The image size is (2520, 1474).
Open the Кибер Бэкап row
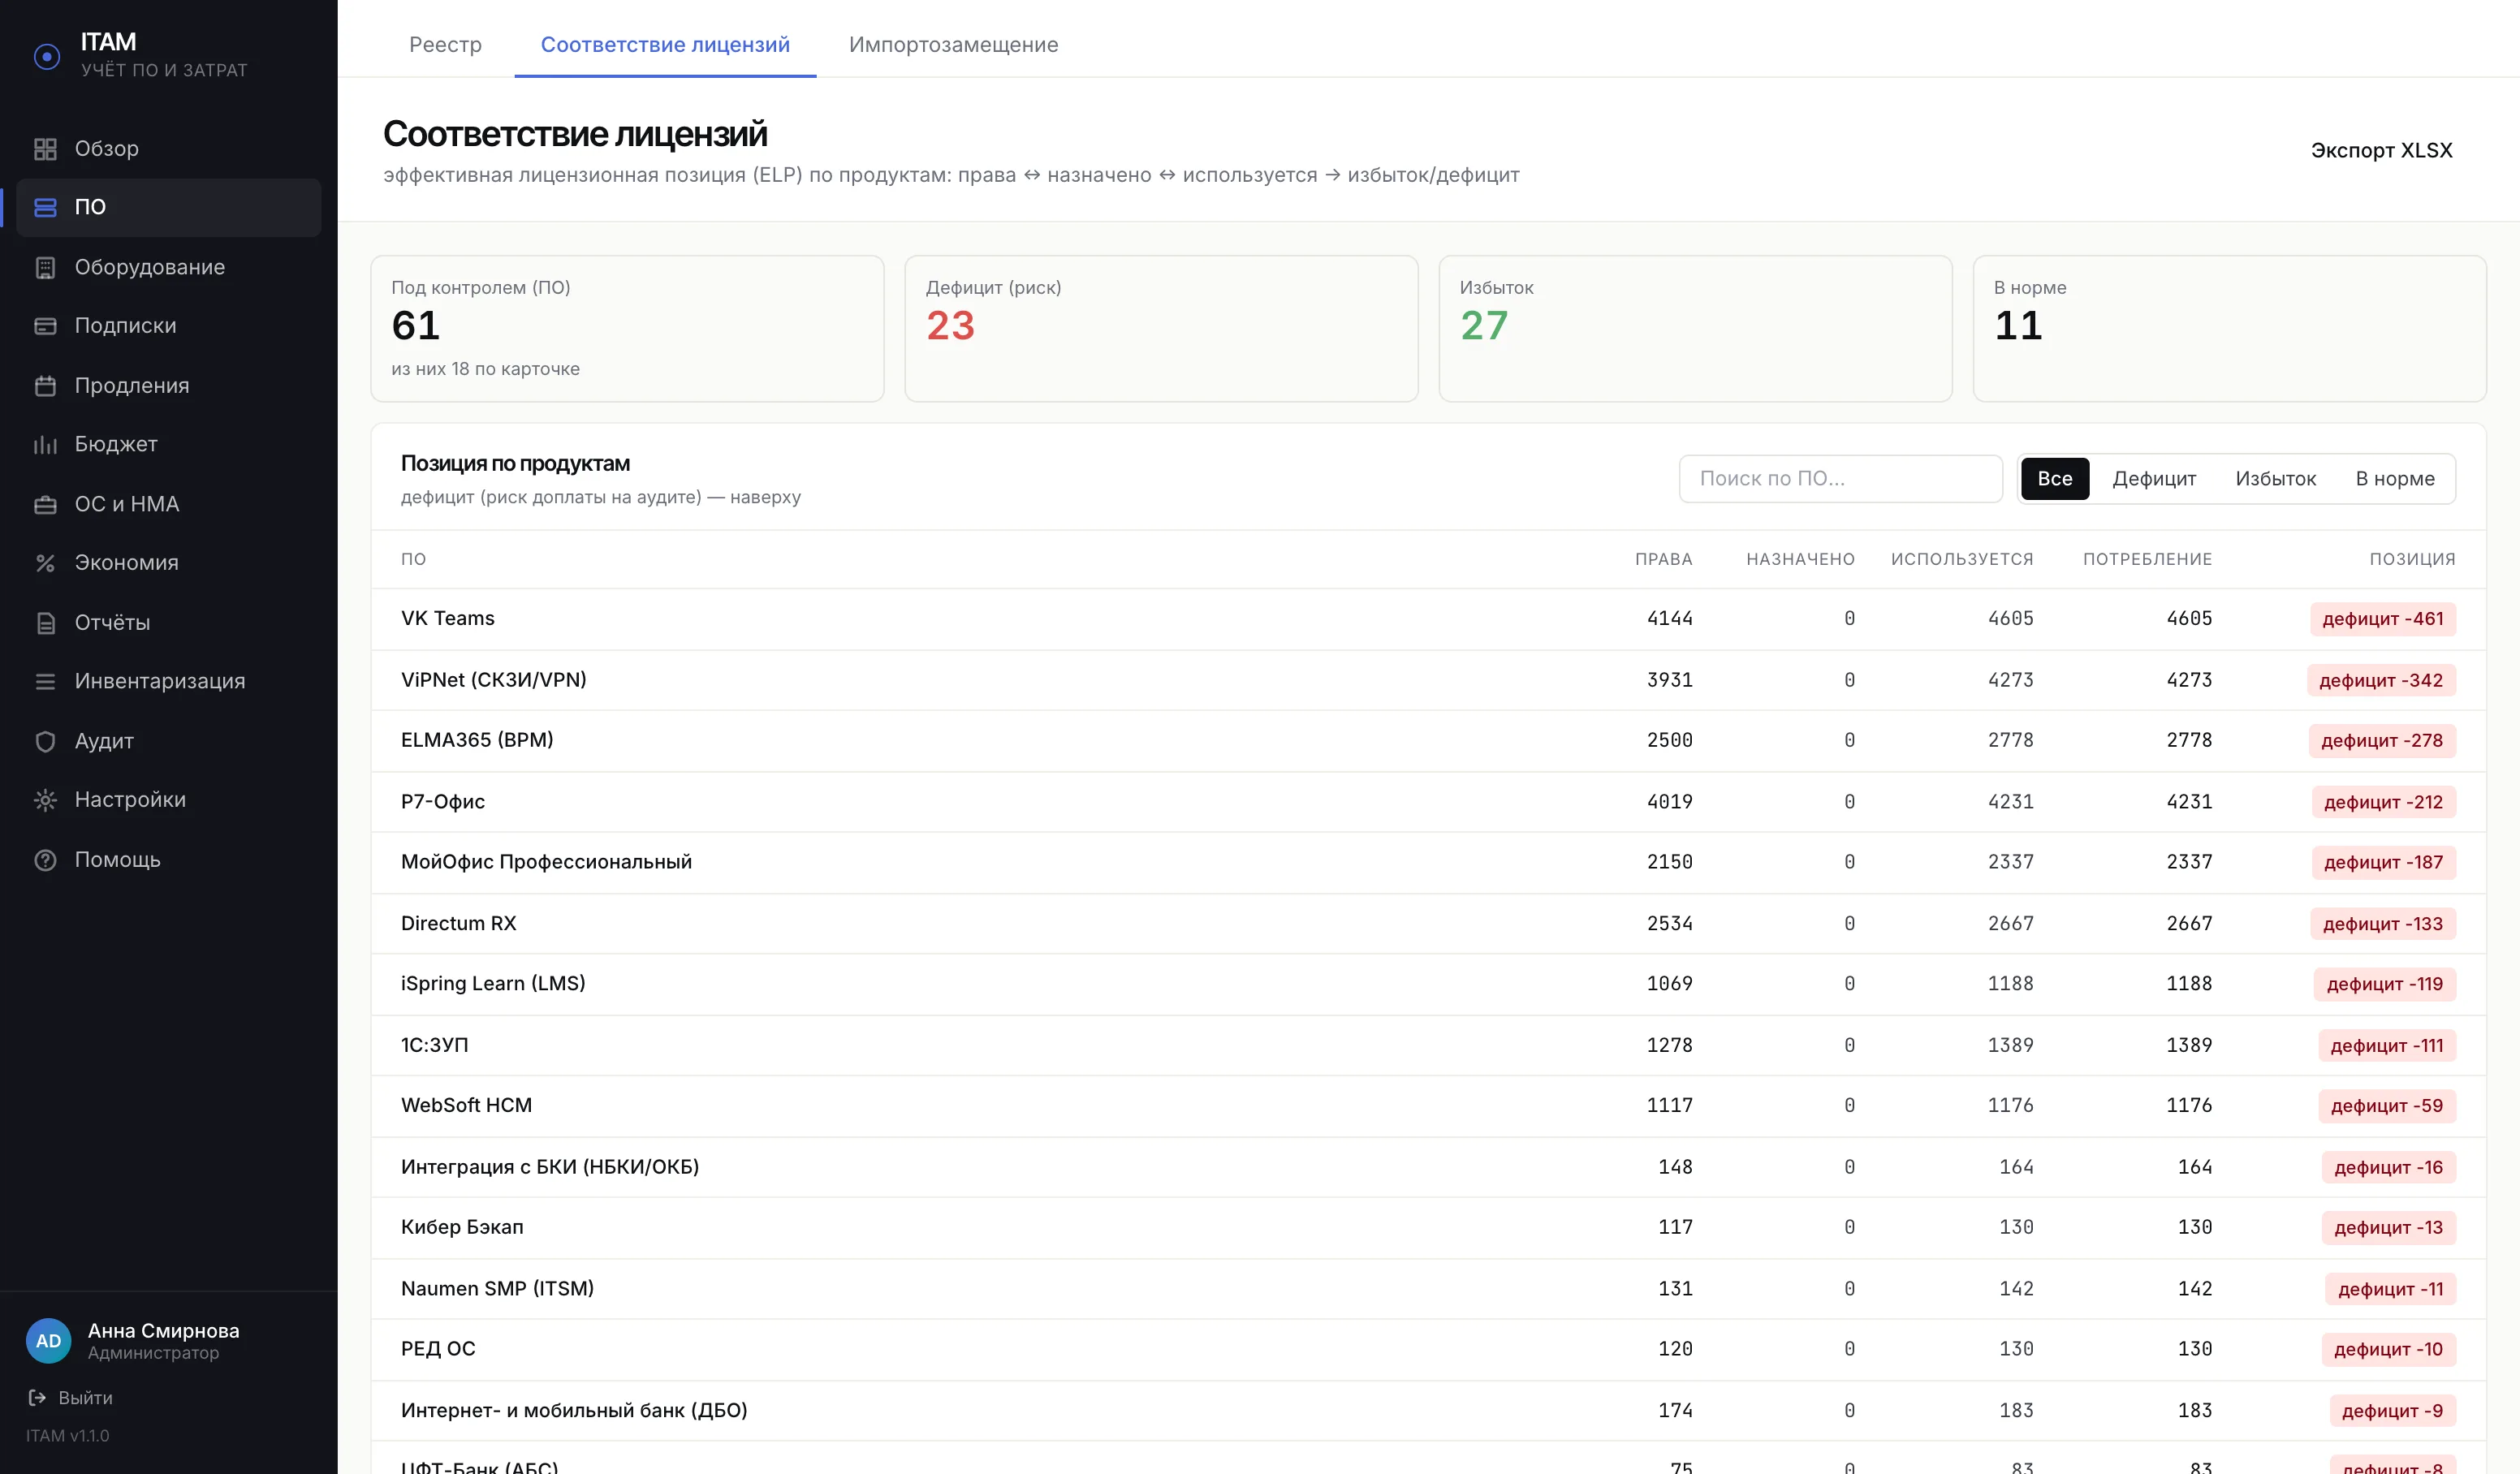click(1428, 1228)
